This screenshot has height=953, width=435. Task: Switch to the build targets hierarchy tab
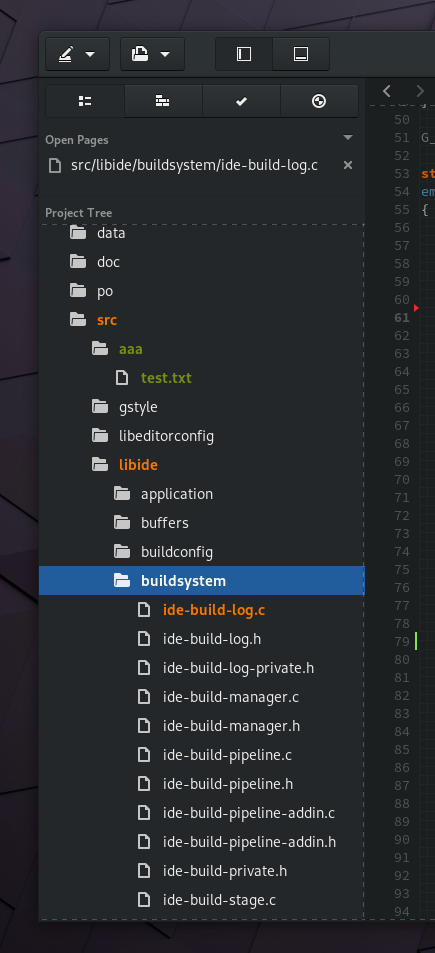click(x=163, y=101)
